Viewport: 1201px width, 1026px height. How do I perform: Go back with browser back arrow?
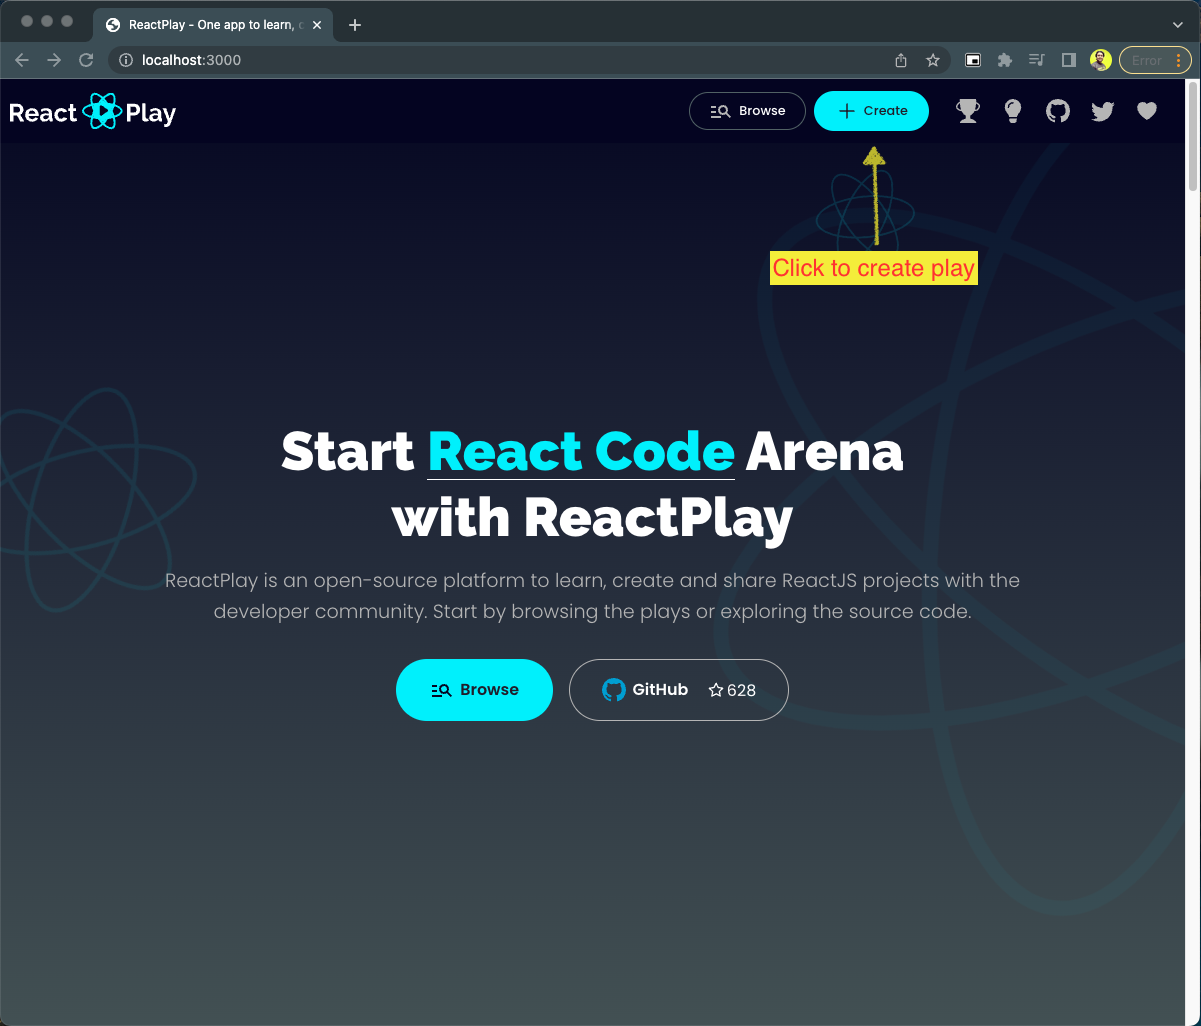pyautogui.click(x=22, y=60)
